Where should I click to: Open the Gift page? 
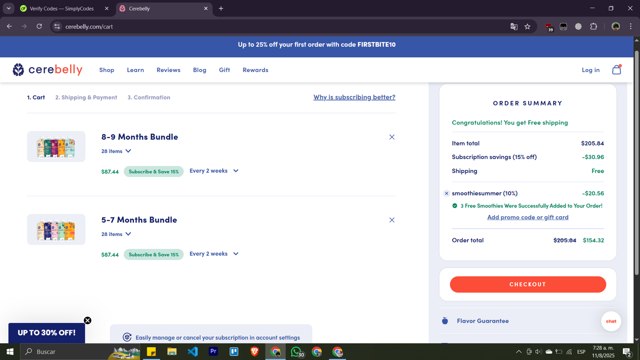(x=224, y=70)
